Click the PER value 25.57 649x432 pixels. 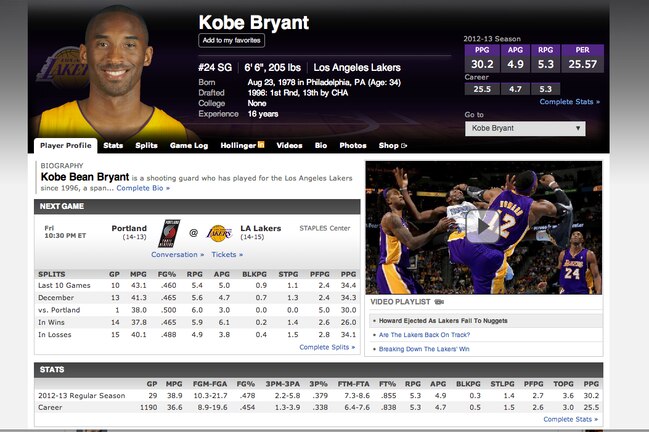[582, 64]
